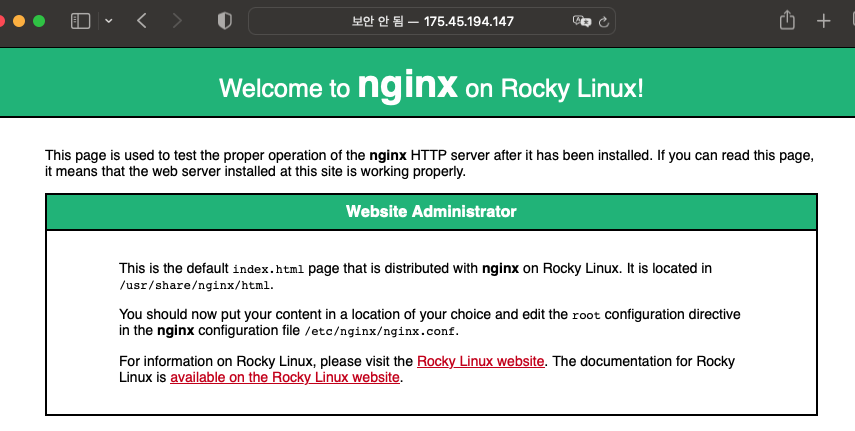Click the 'Website Administrator' header
Screen dimensions: 855x431
point(431,211)
